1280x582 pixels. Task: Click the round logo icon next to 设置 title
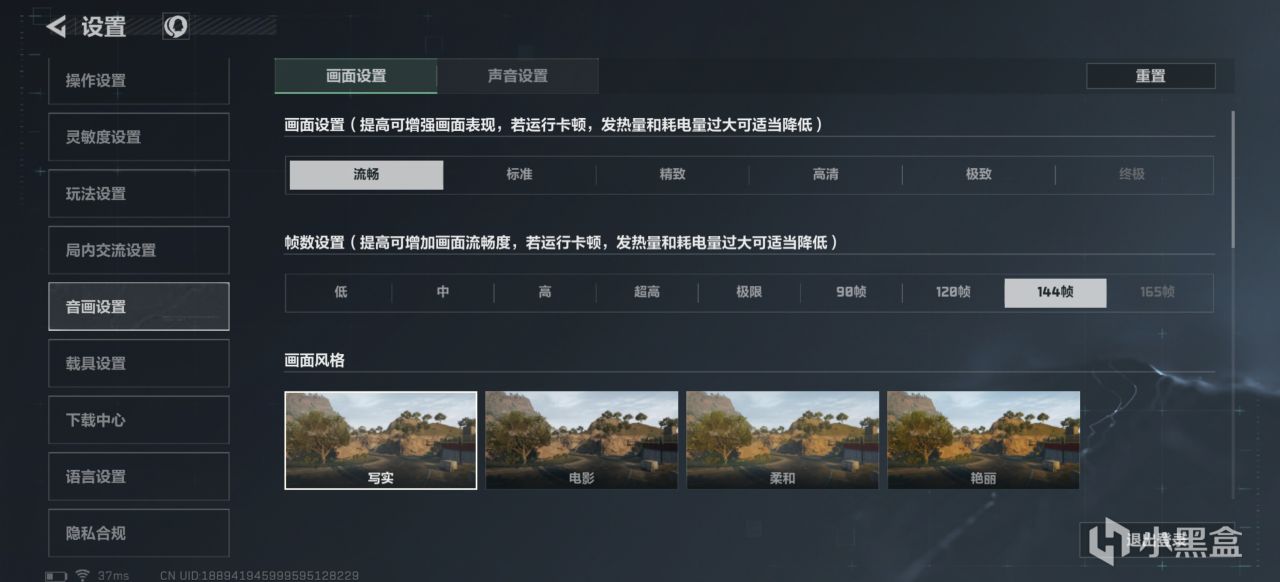pos(176,27)
